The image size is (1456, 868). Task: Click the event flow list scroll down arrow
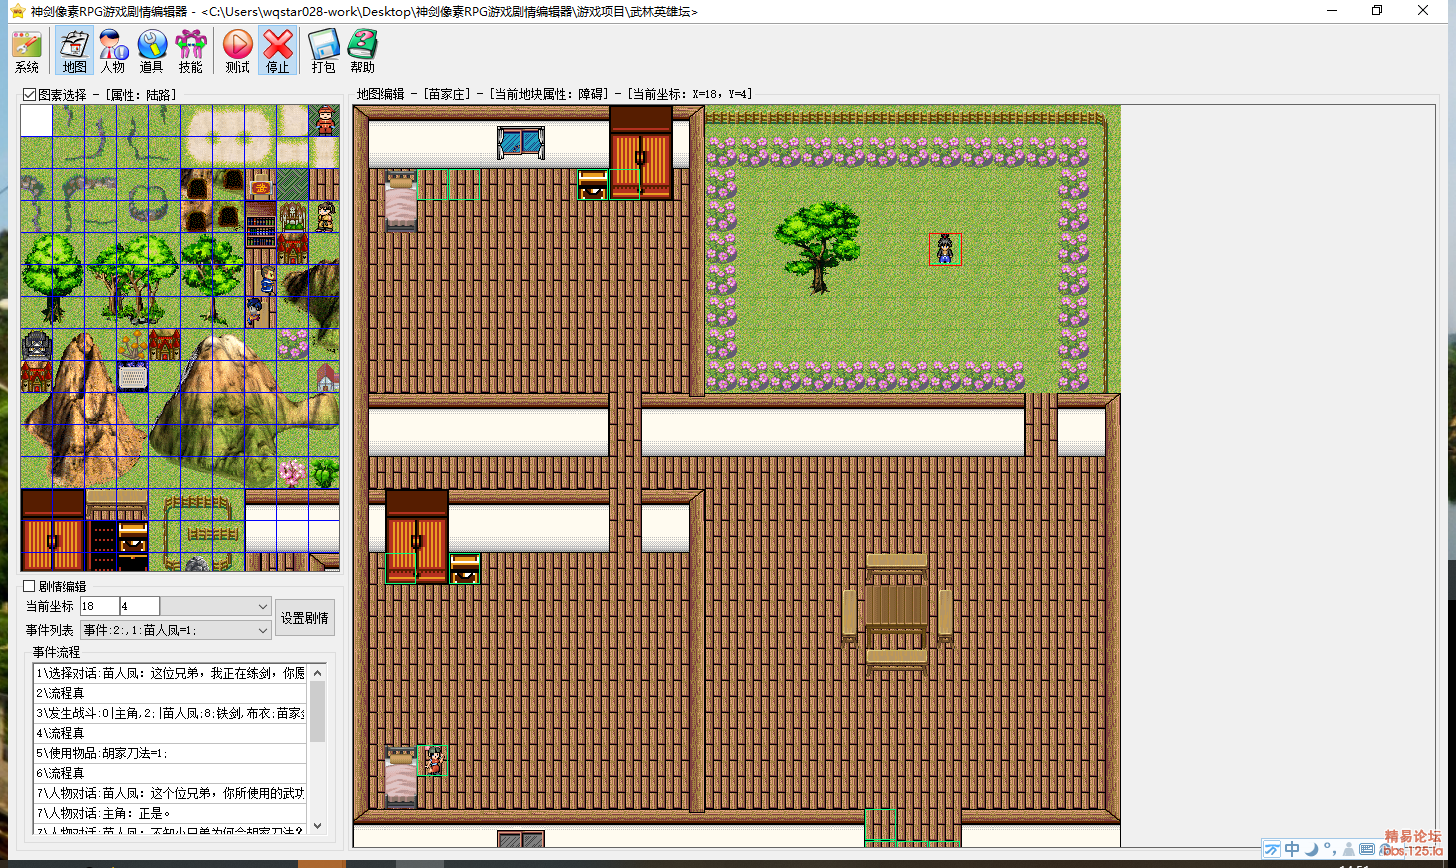pos(318,826)
